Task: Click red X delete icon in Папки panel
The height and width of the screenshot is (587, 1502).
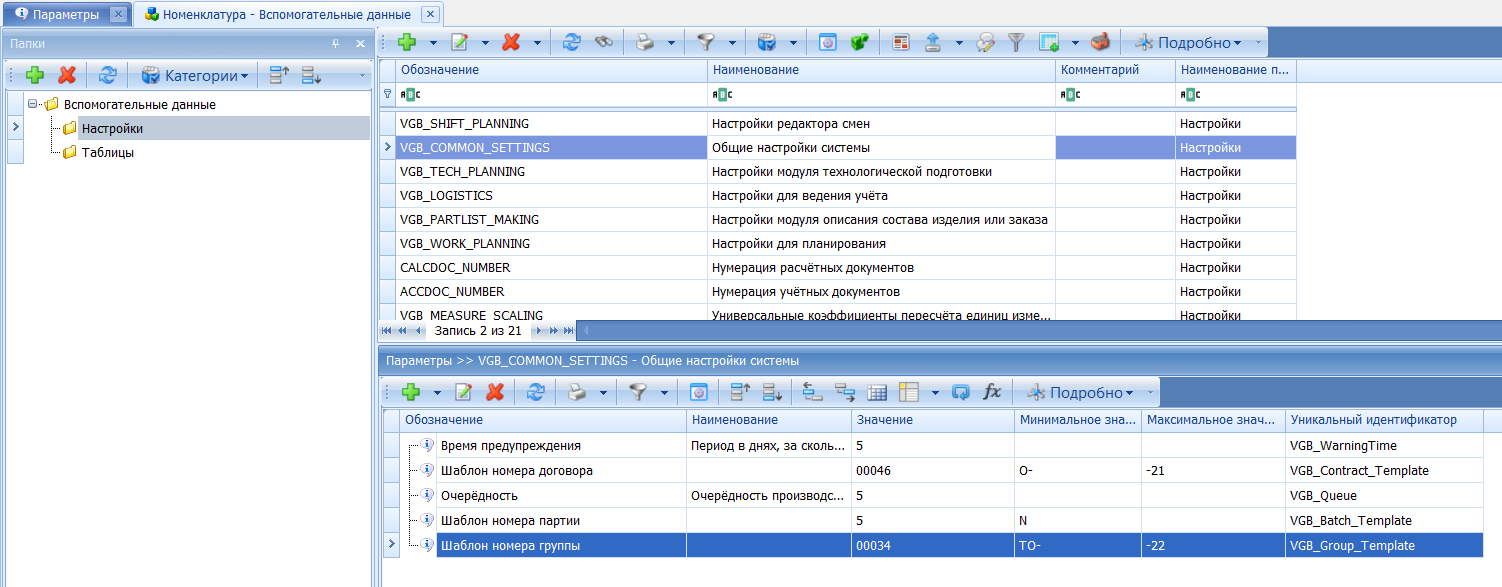Action: 67,76
